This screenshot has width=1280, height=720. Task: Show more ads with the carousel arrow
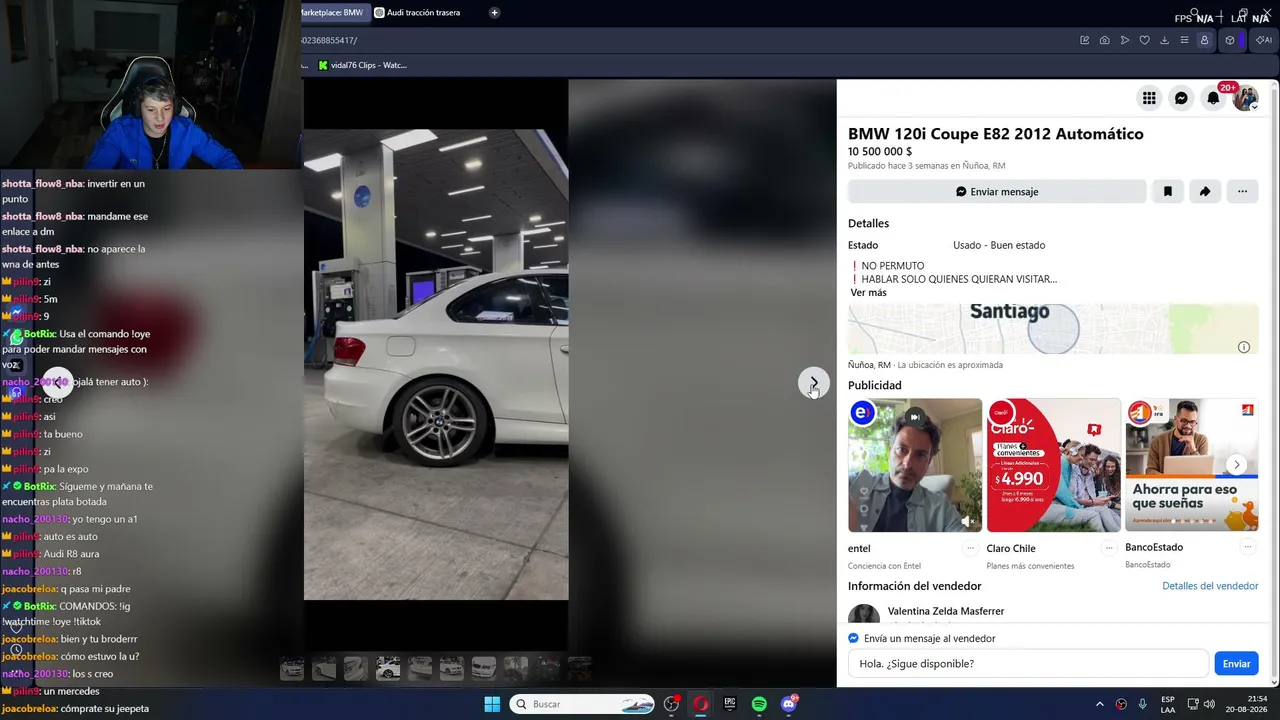coord(1237,464)
